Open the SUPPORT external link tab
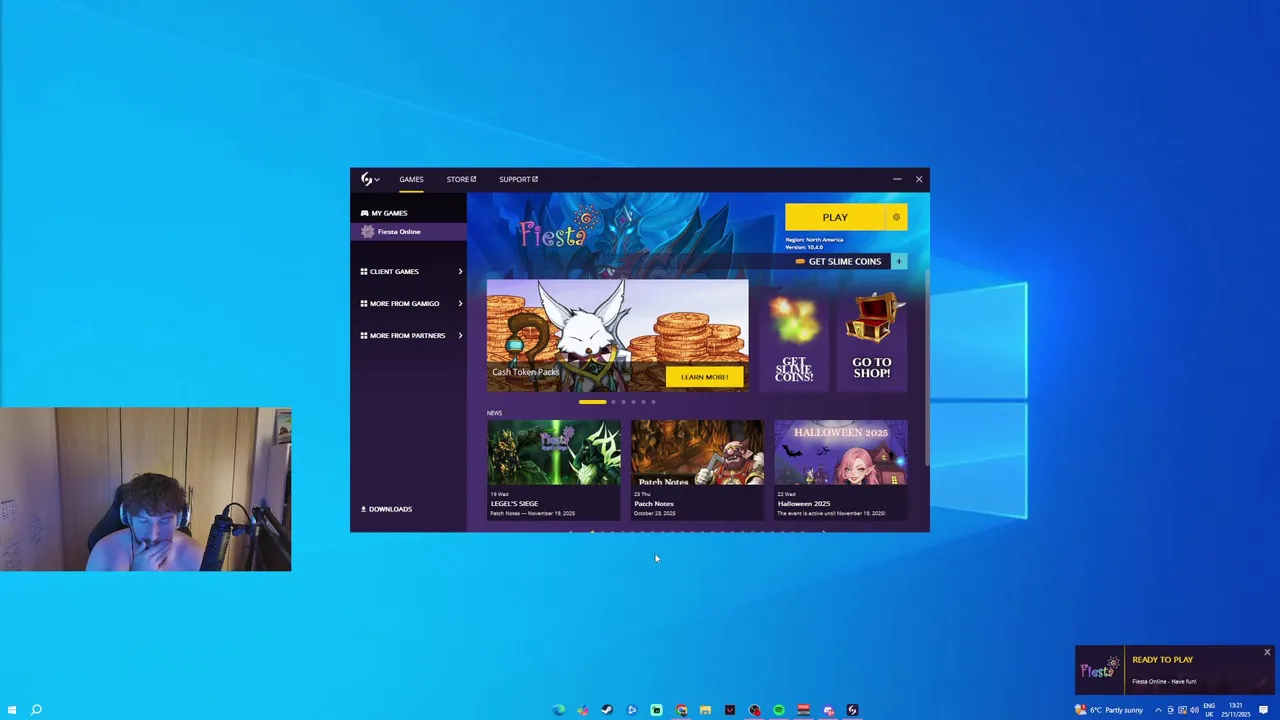 point(518,179)
